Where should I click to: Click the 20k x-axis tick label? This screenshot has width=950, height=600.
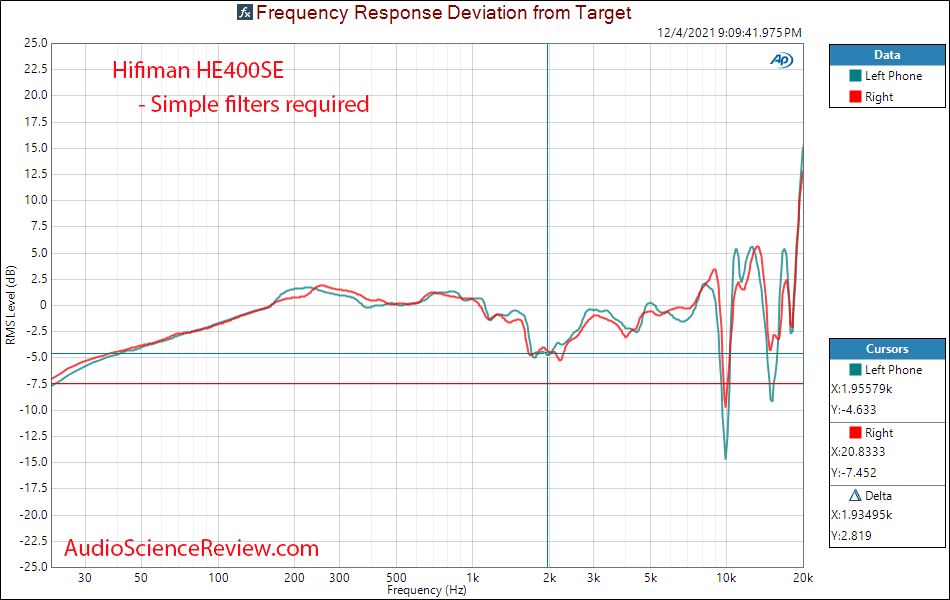[x=803, y=578]
